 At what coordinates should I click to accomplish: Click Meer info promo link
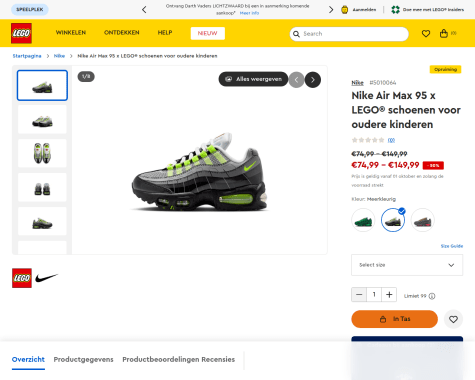click(249, 13)
